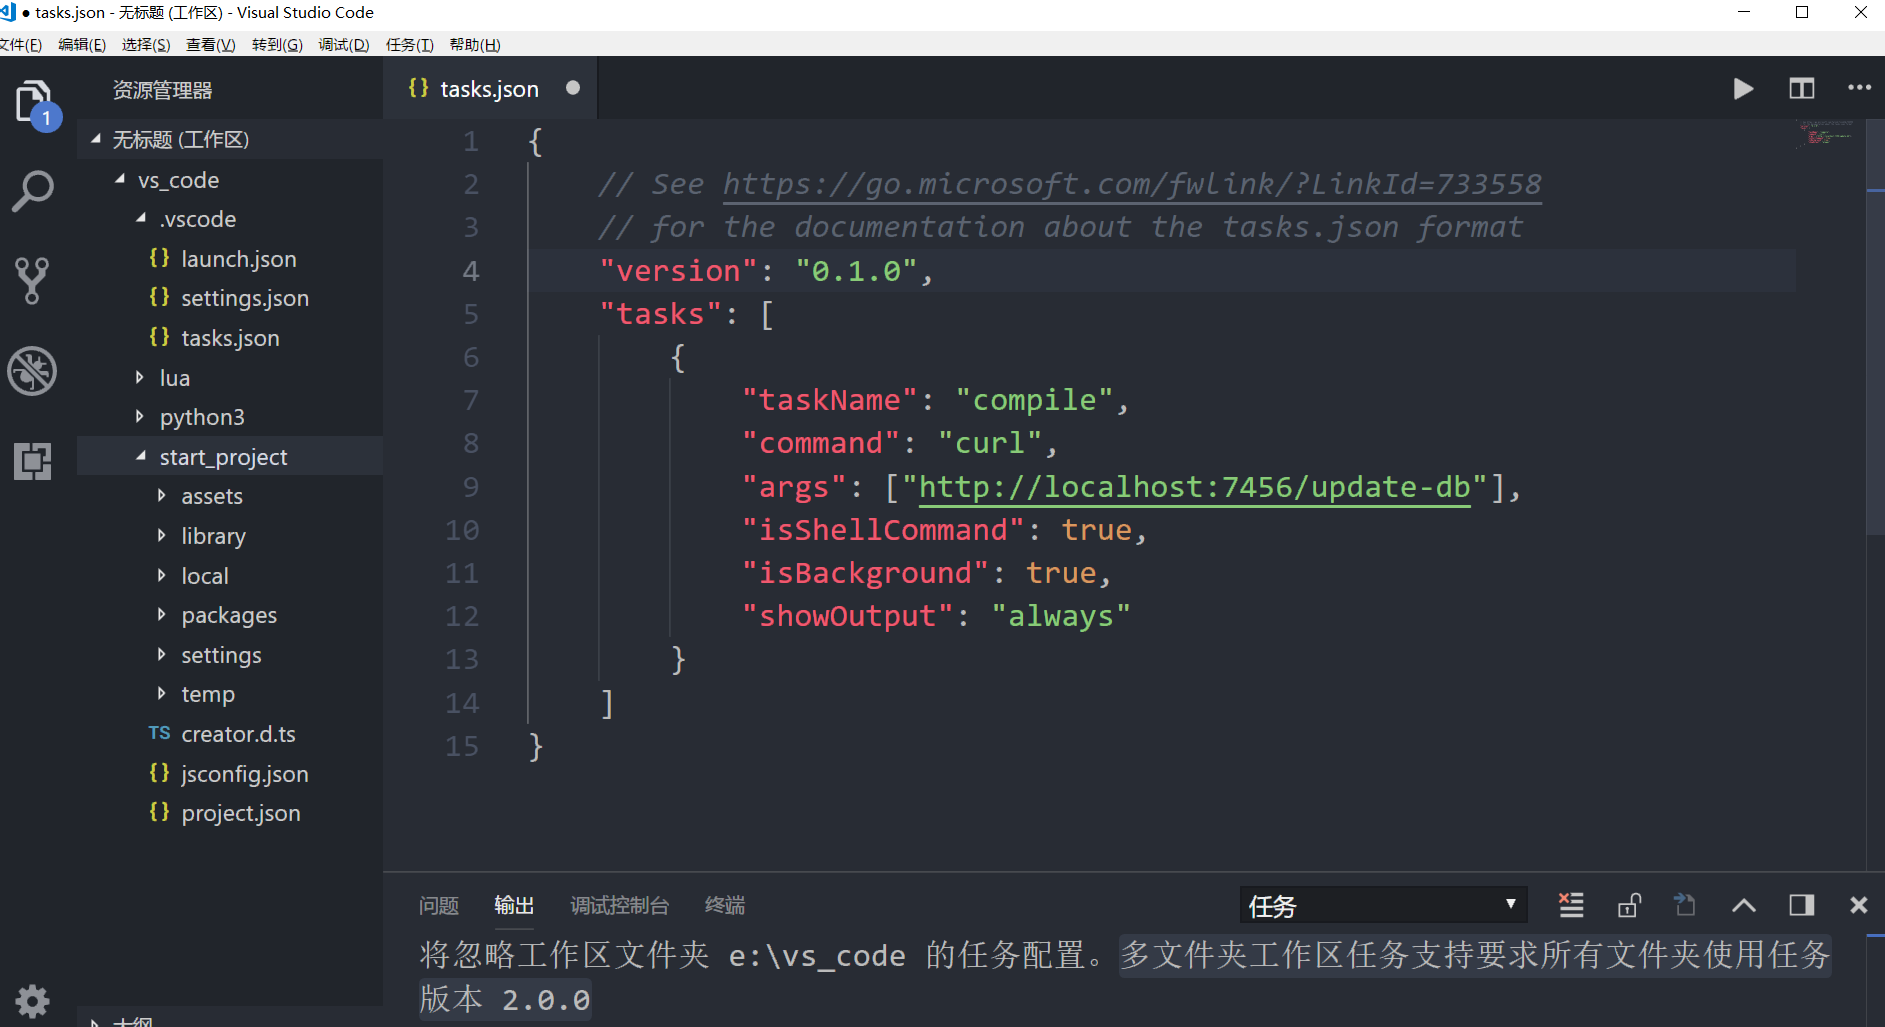Open the 任务 output channel dropdown
Screen dimensions: 1885x1027
pos(1383,905)
